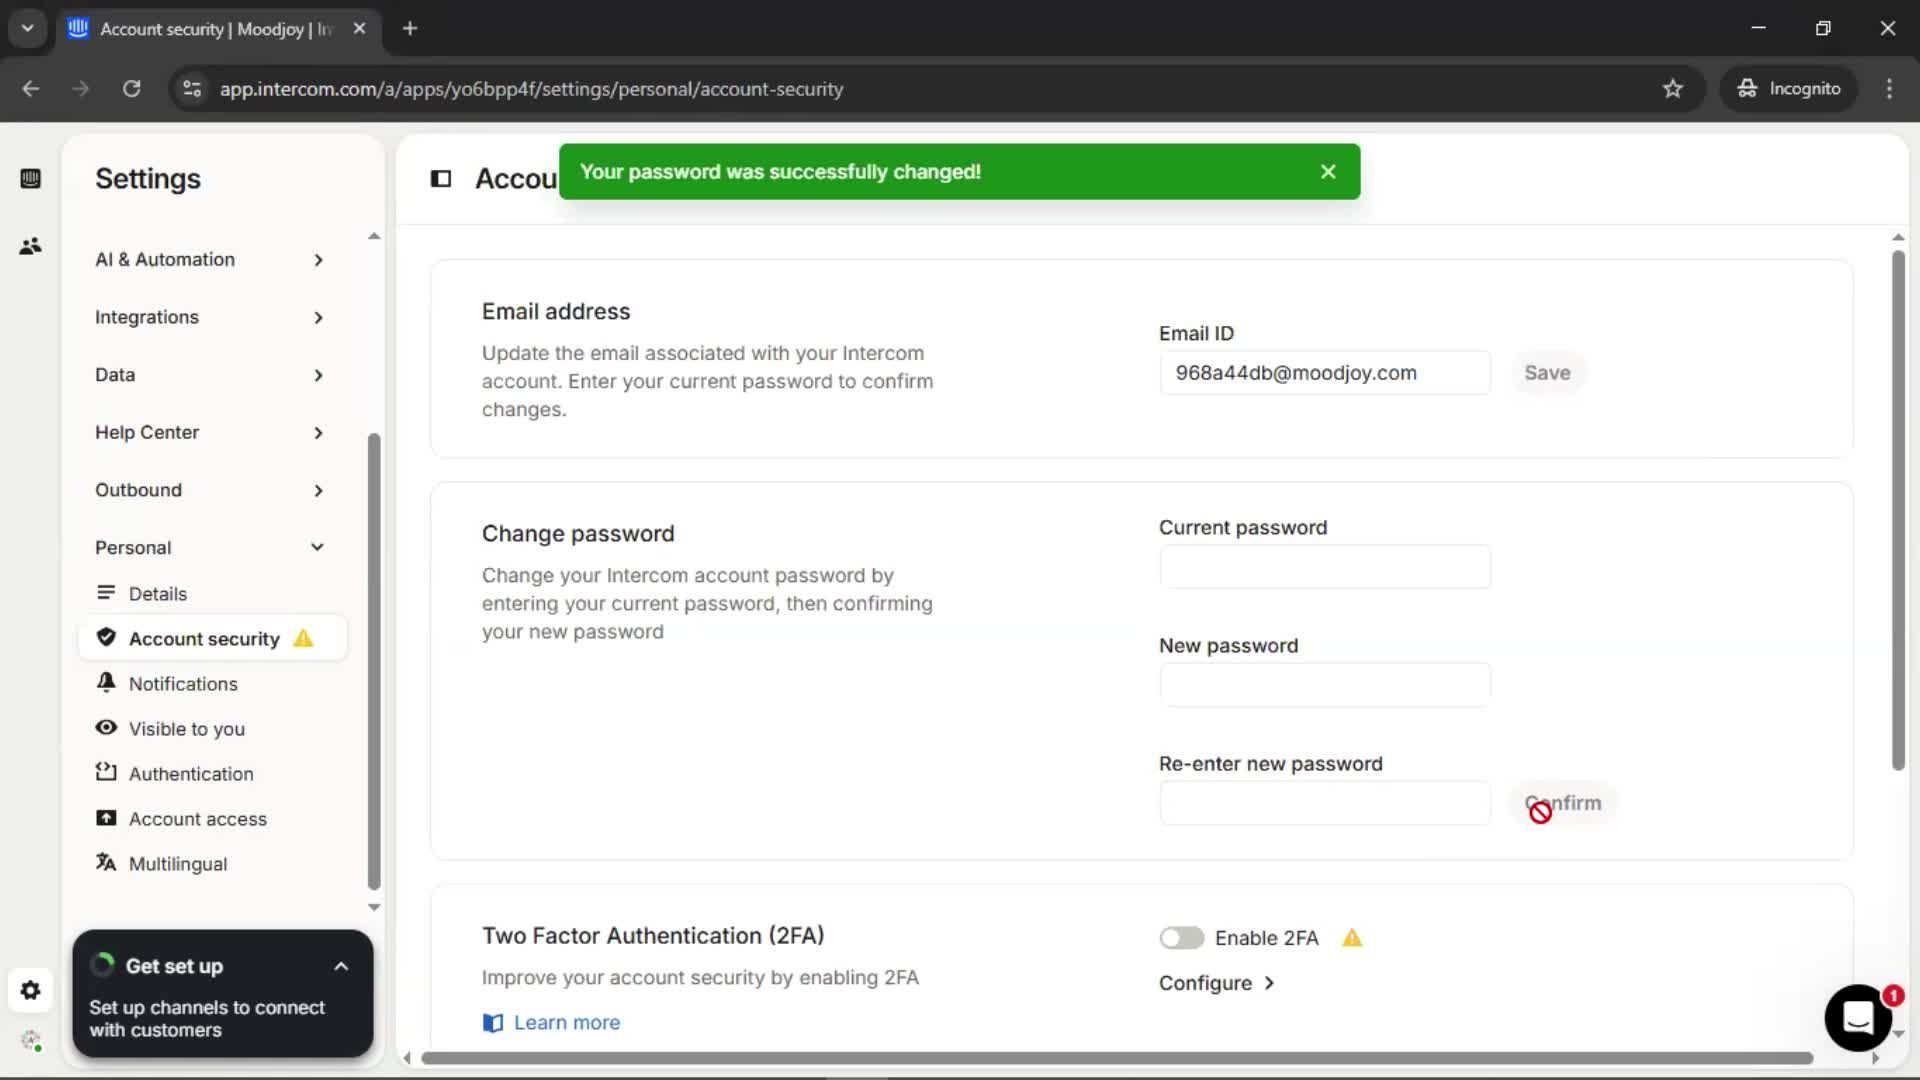Click the warning icon next to Account security
Viewport: 1920px width, 1080px height.
(303, 638)
